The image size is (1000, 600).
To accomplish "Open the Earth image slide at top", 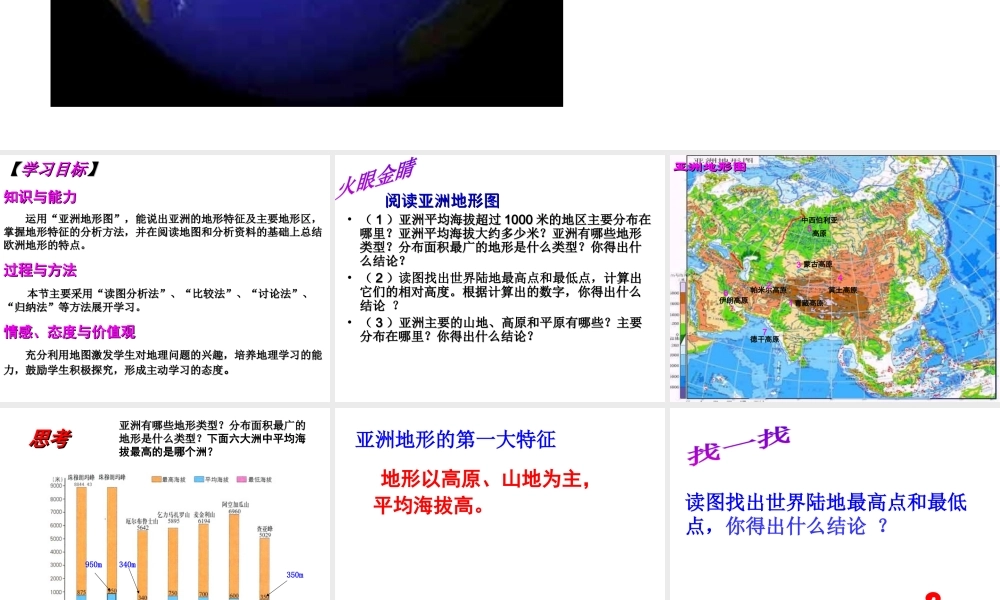I will [x=307, y=53].
